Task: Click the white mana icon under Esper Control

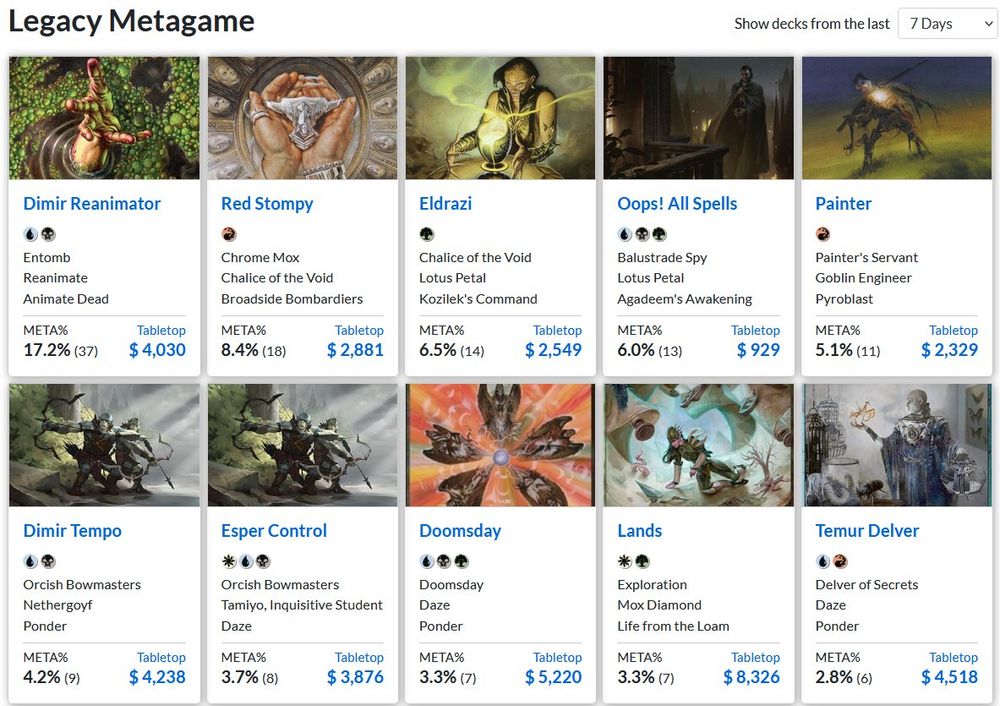Action: (x=228, y=562)
